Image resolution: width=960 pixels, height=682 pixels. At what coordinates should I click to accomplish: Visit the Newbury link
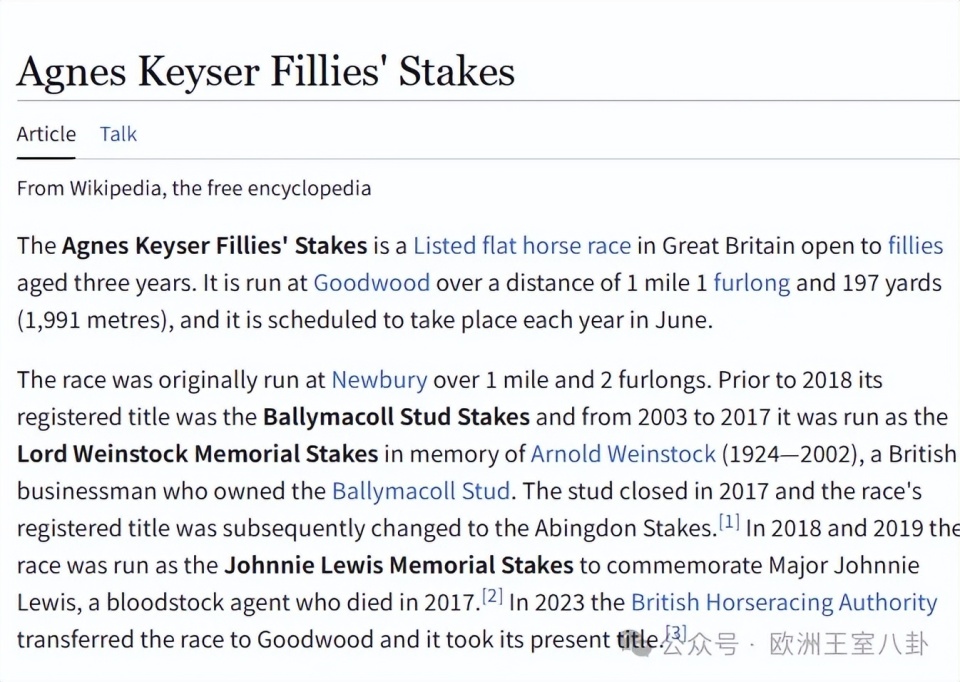point(379,380)
